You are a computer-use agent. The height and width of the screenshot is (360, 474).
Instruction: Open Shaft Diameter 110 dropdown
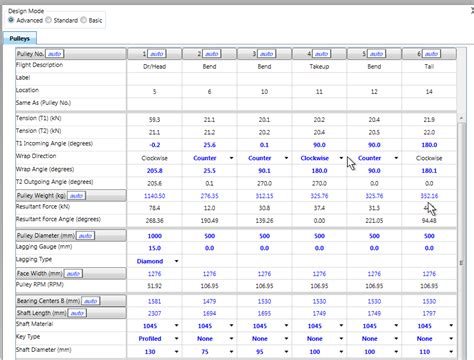(451, 351)
